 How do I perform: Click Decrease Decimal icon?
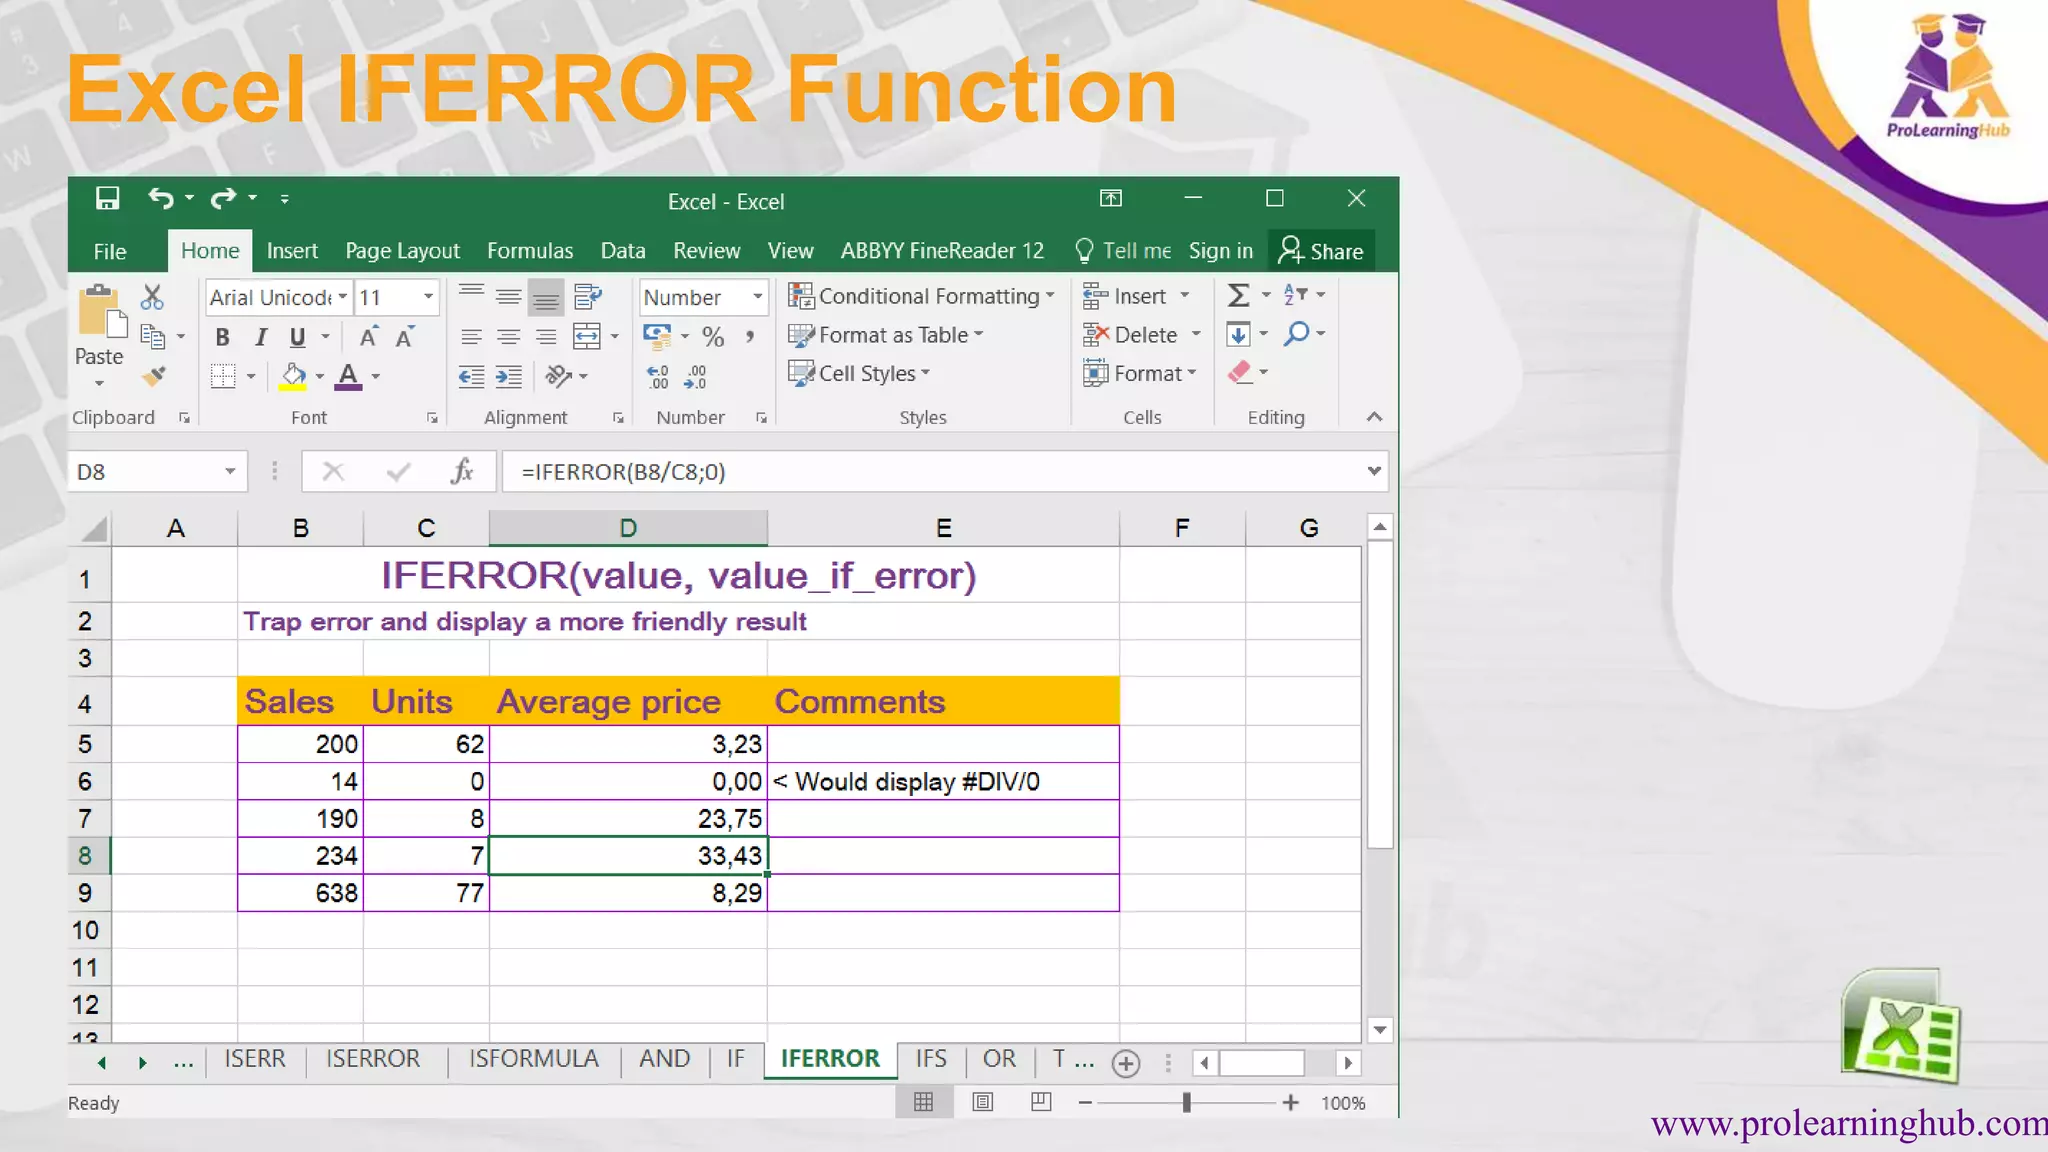tap(695, 376)
